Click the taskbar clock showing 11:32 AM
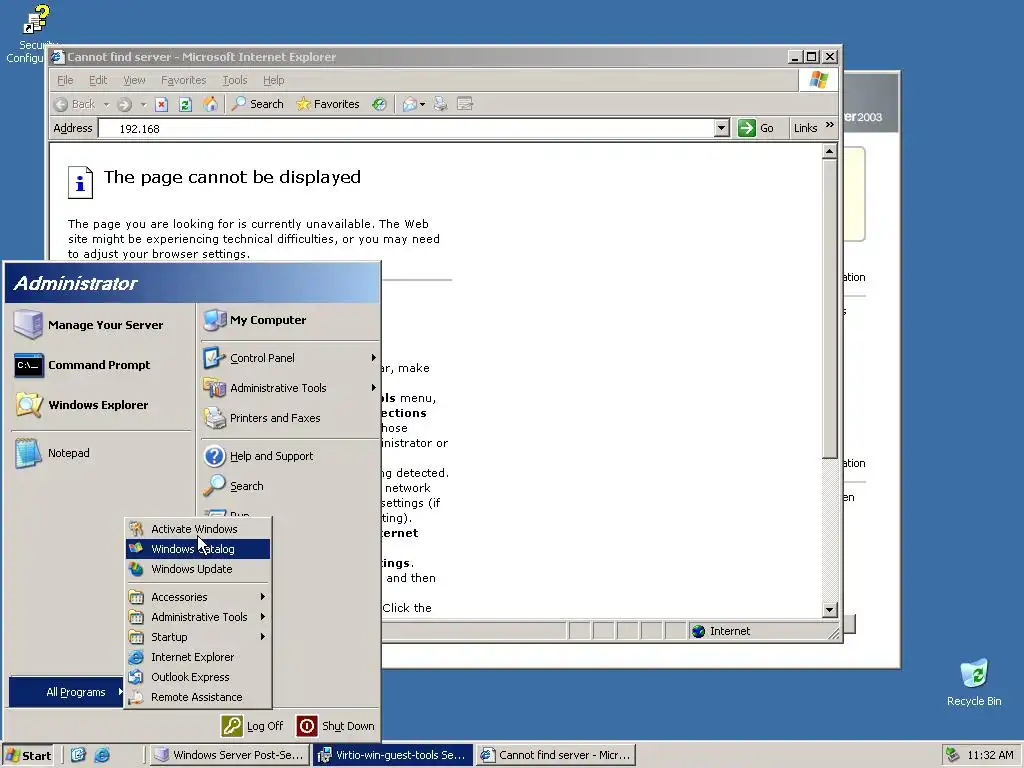The image size is (1024, 768). pos(990,756)
